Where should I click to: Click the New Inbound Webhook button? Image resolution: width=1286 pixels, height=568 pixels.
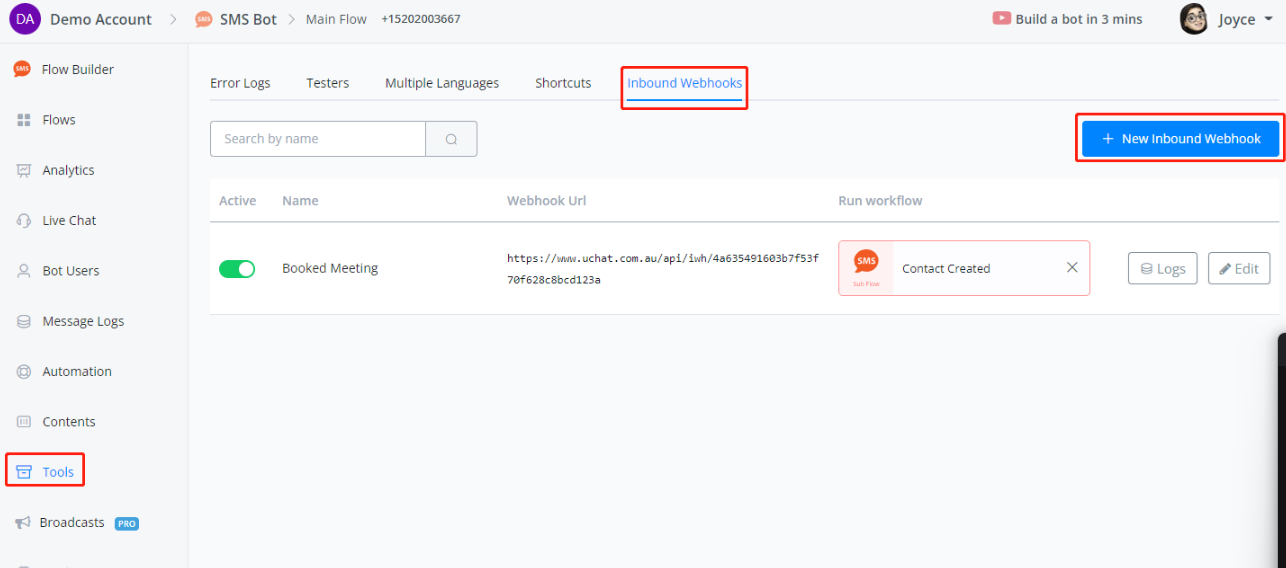[x=1180, y=139]
